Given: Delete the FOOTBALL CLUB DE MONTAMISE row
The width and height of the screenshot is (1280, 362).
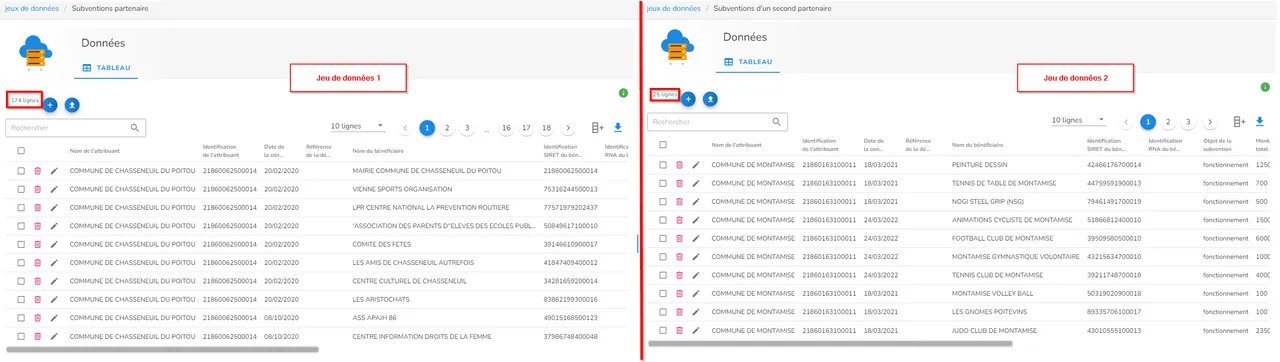Looking at the screenshot, I should [x=679, y=238].
